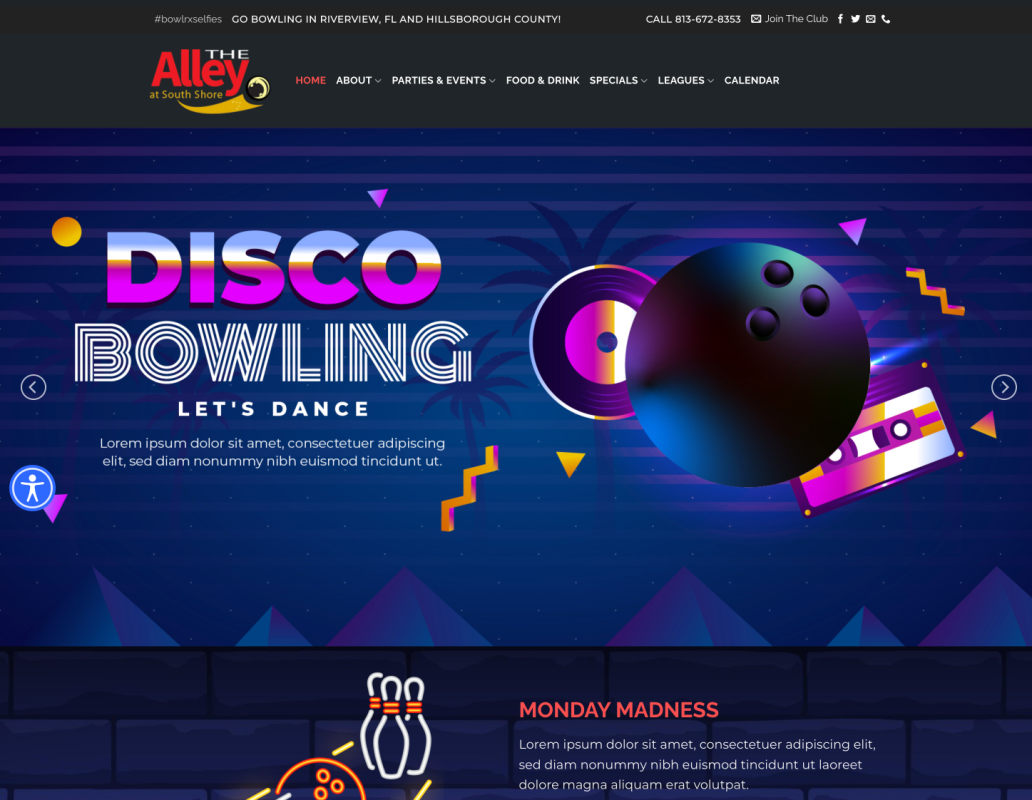This screenshot has height=800, width=1032.
Task: Open the Facebook icon in the top bar
Action: click(840, 19)
